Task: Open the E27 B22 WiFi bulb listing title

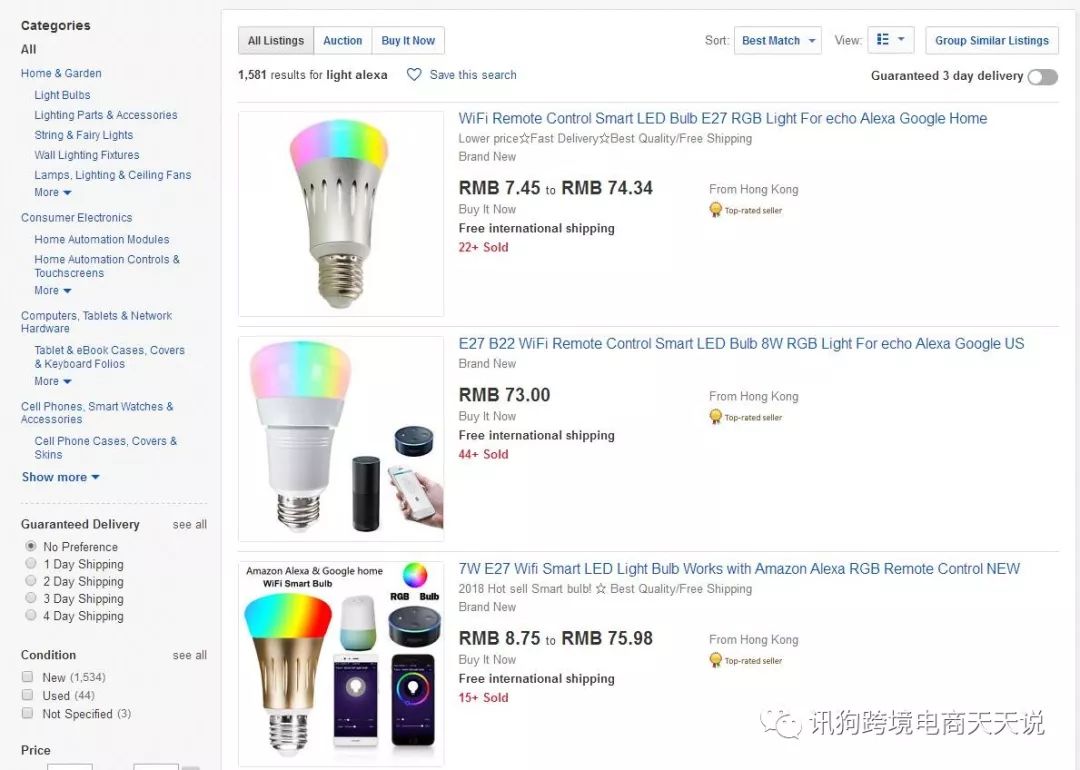Action: [x=741, y=344]
